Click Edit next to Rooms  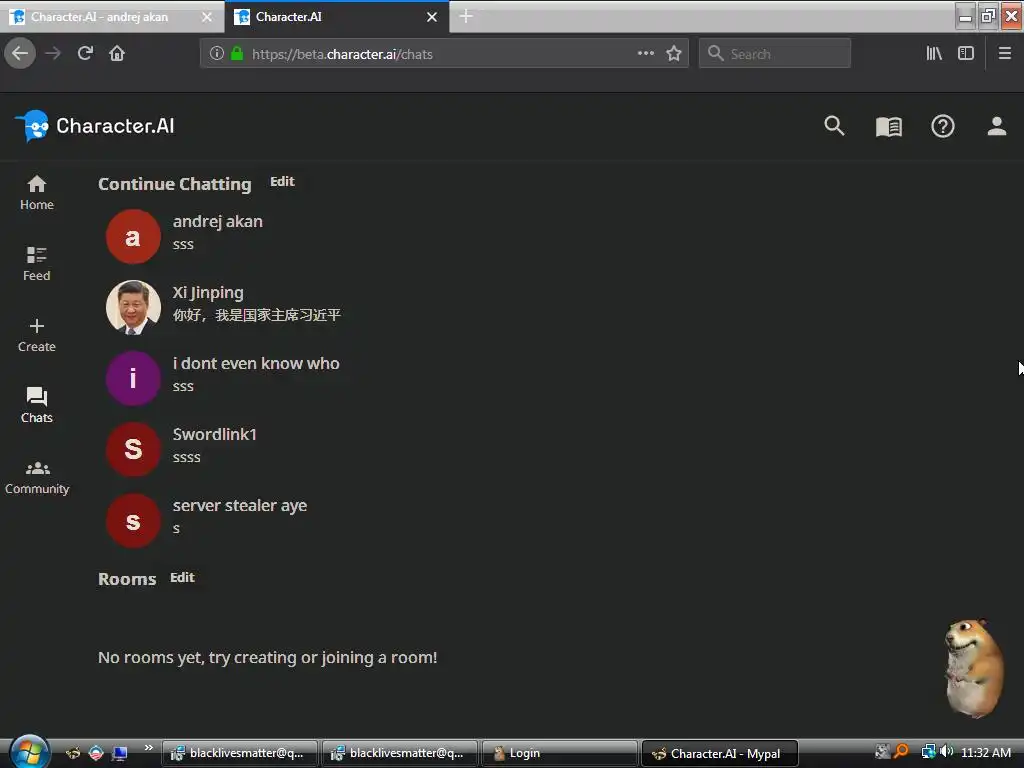(182, 577)
